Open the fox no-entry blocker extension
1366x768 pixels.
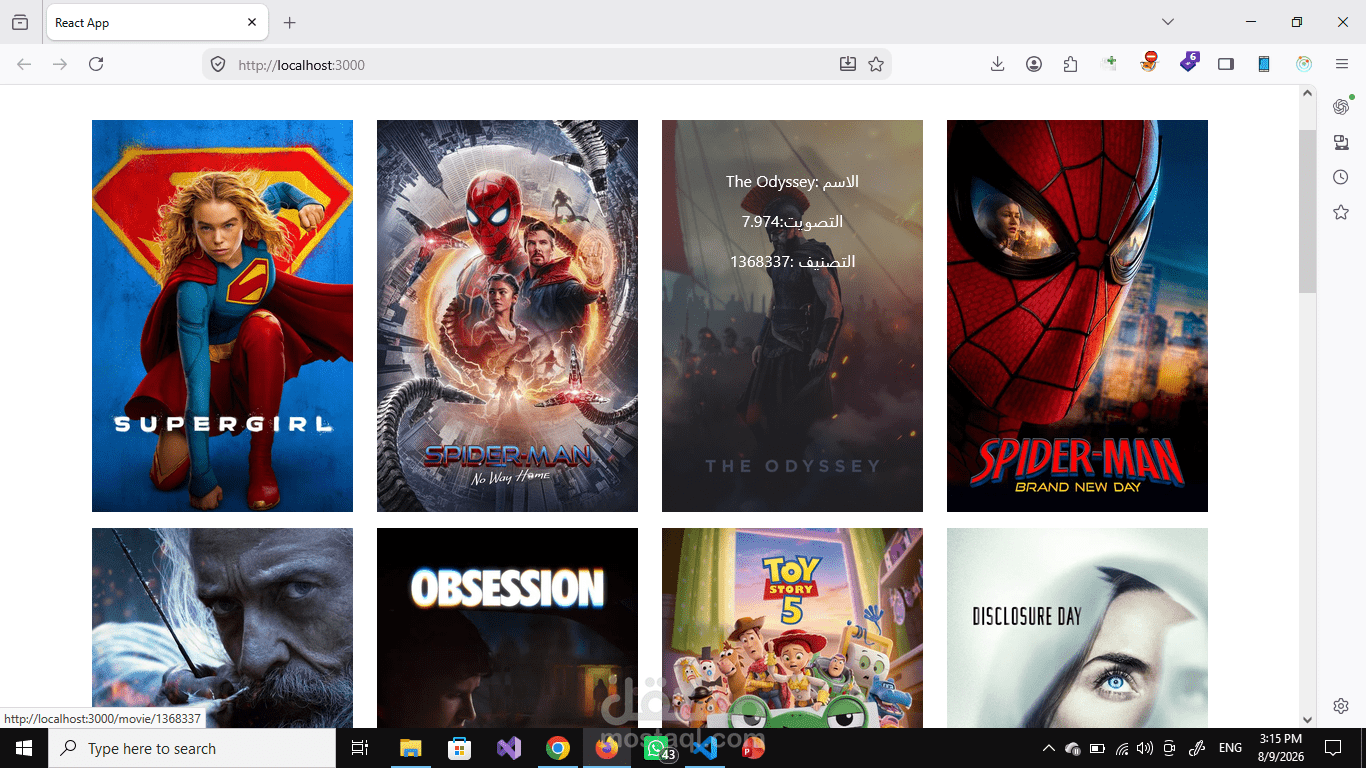[x=1149, y=63]
